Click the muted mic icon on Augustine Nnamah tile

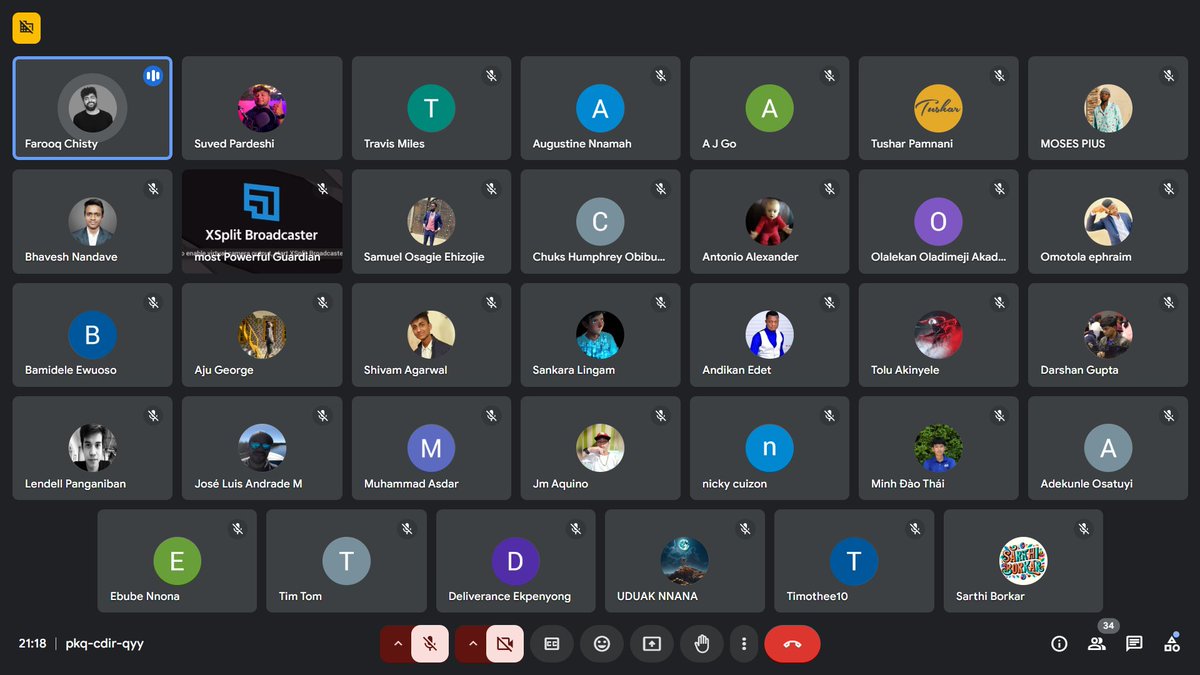[661, 75]
